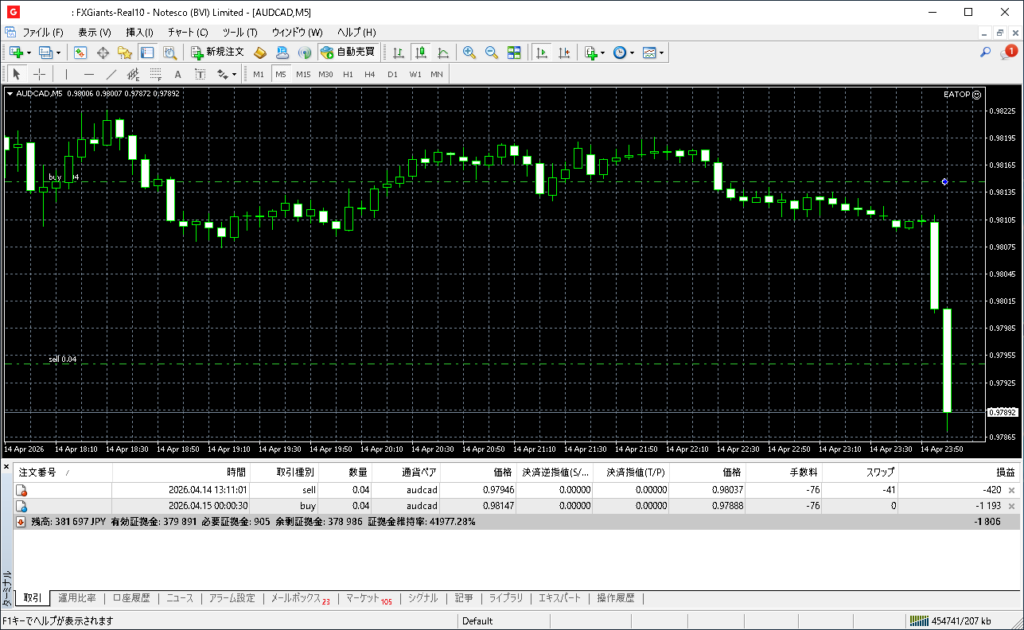
Task: Expand the new chart dropdown arrow
Action: (x=29, y=53)
